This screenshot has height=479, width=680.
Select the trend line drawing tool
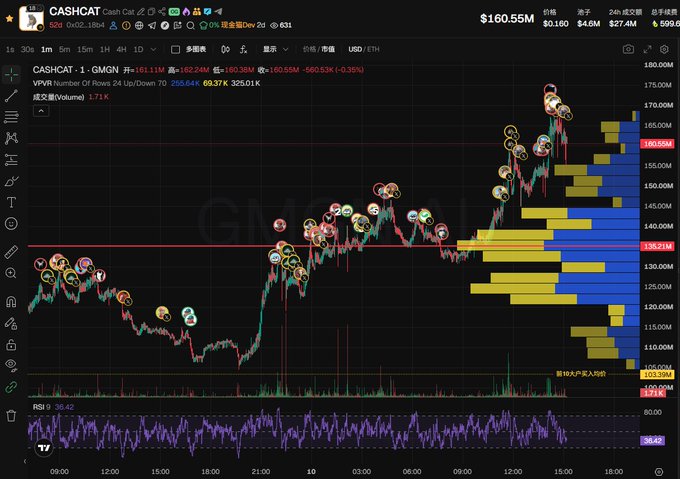(x=11, y=96)
